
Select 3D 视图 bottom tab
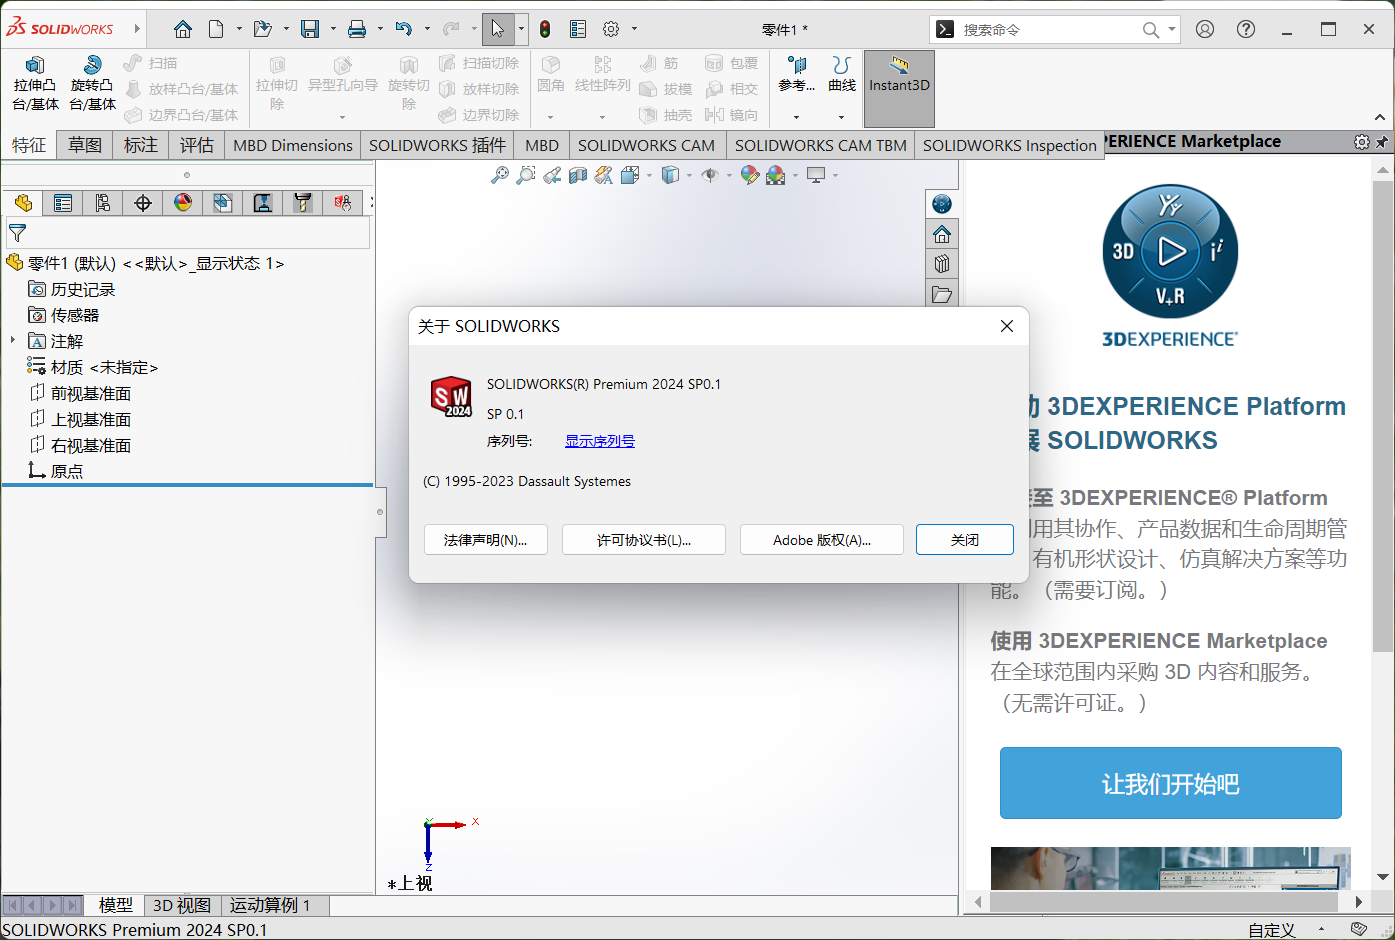pyautogui.click(x=182, y=905)
